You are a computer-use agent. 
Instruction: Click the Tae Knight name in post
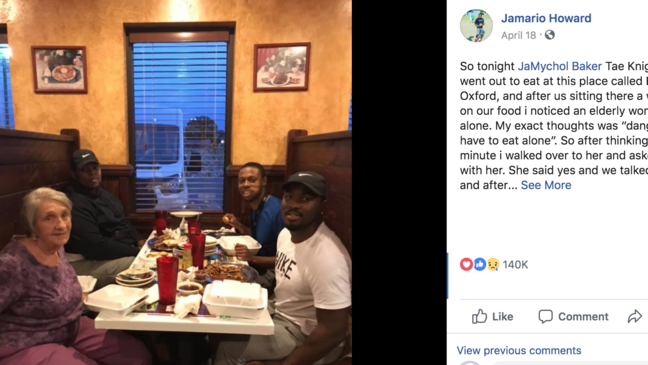[627, 66]
